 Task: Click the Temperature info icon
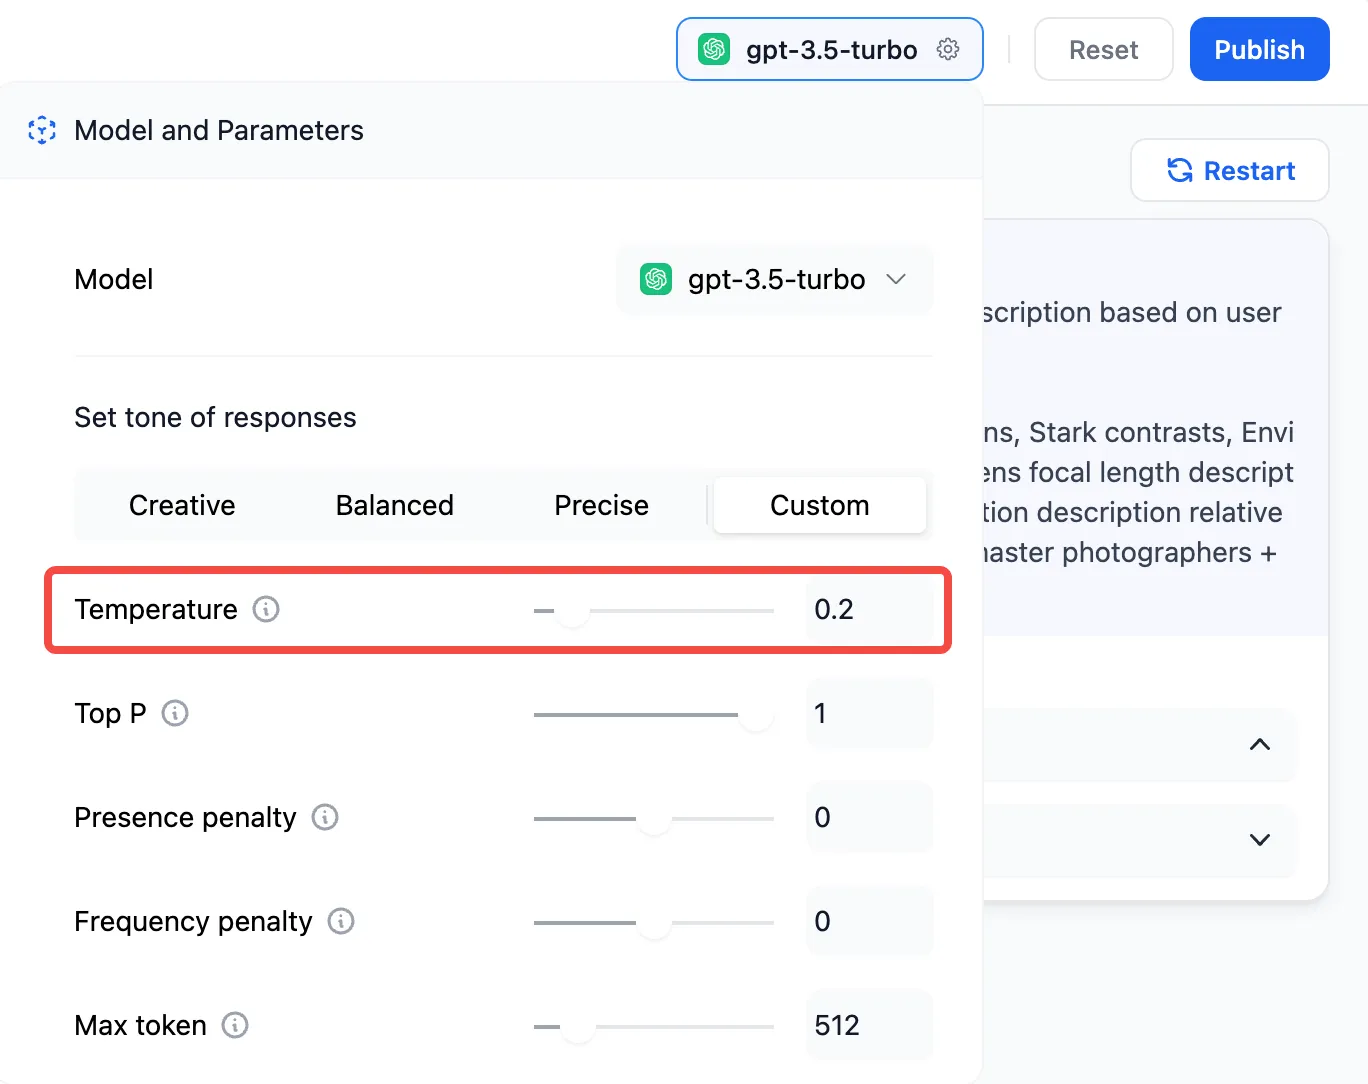(x=266, y=609)
